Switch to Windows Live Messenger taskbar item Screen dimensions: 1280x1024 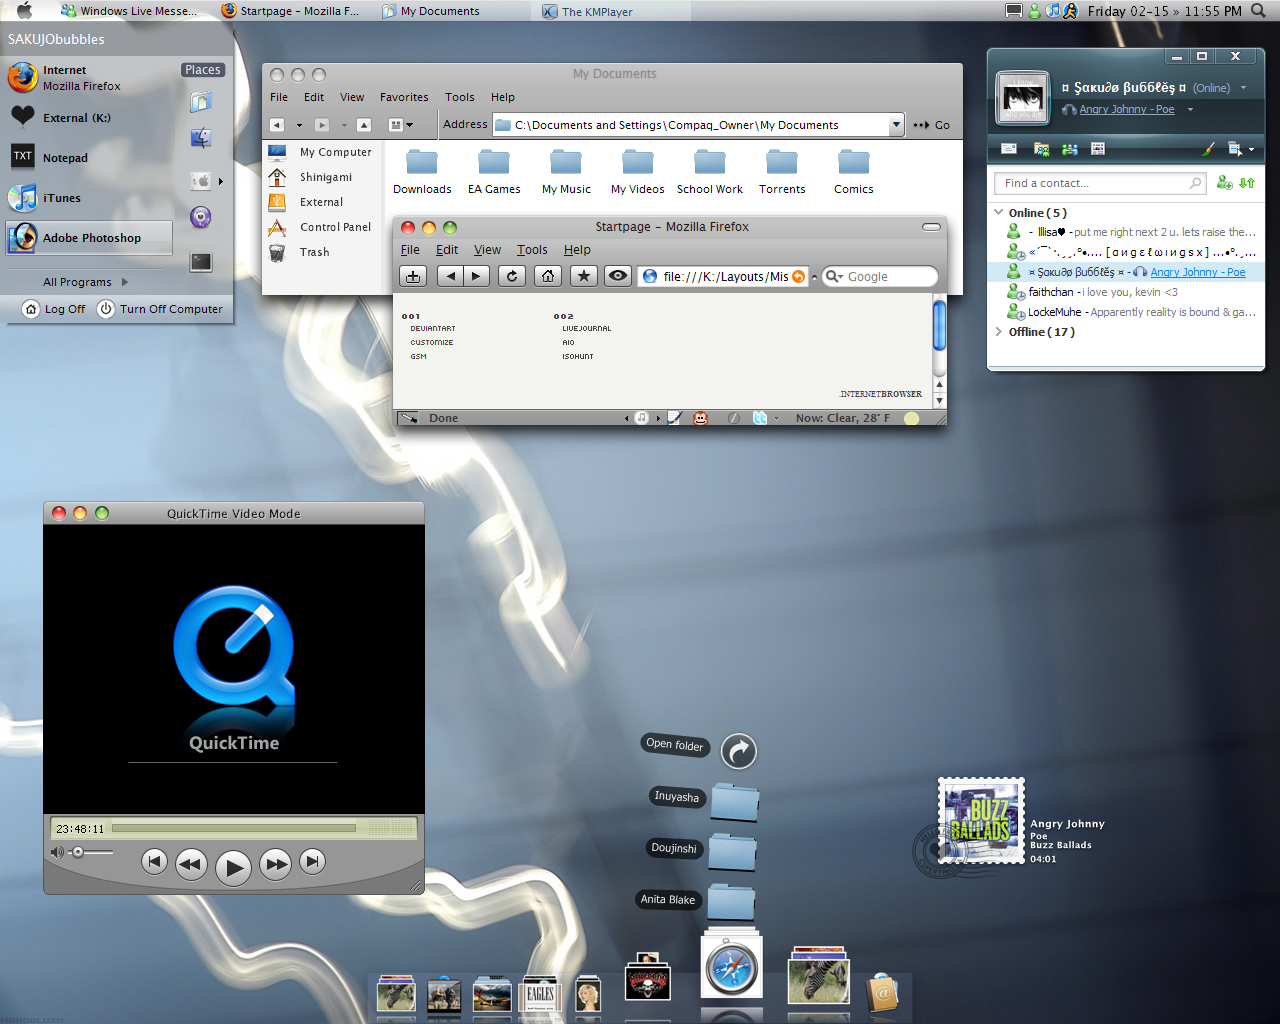(x=129, y=11)
